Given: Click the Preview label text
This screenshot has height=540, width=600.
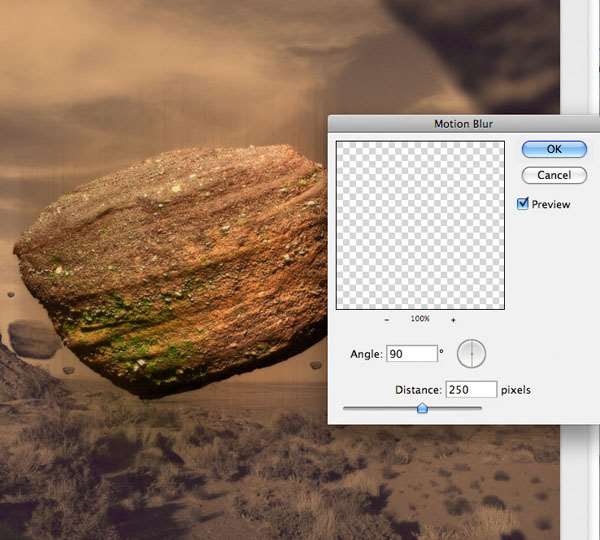Looking at the screenshot, I should pyautogui.click(x=551, y=205).
